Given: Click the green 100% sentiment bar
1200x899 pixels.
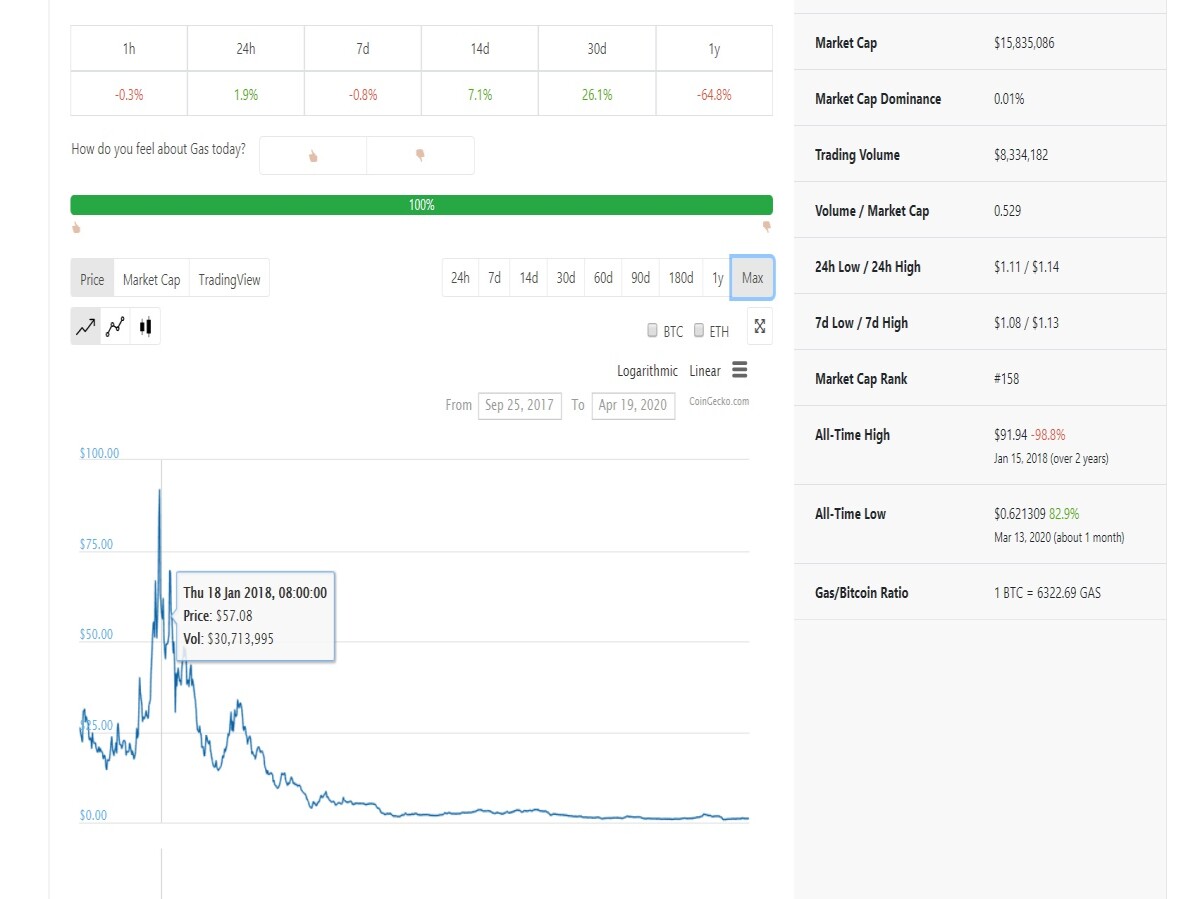Looking at the screenshot, I should pyautogui.click(x=421, y=205).
